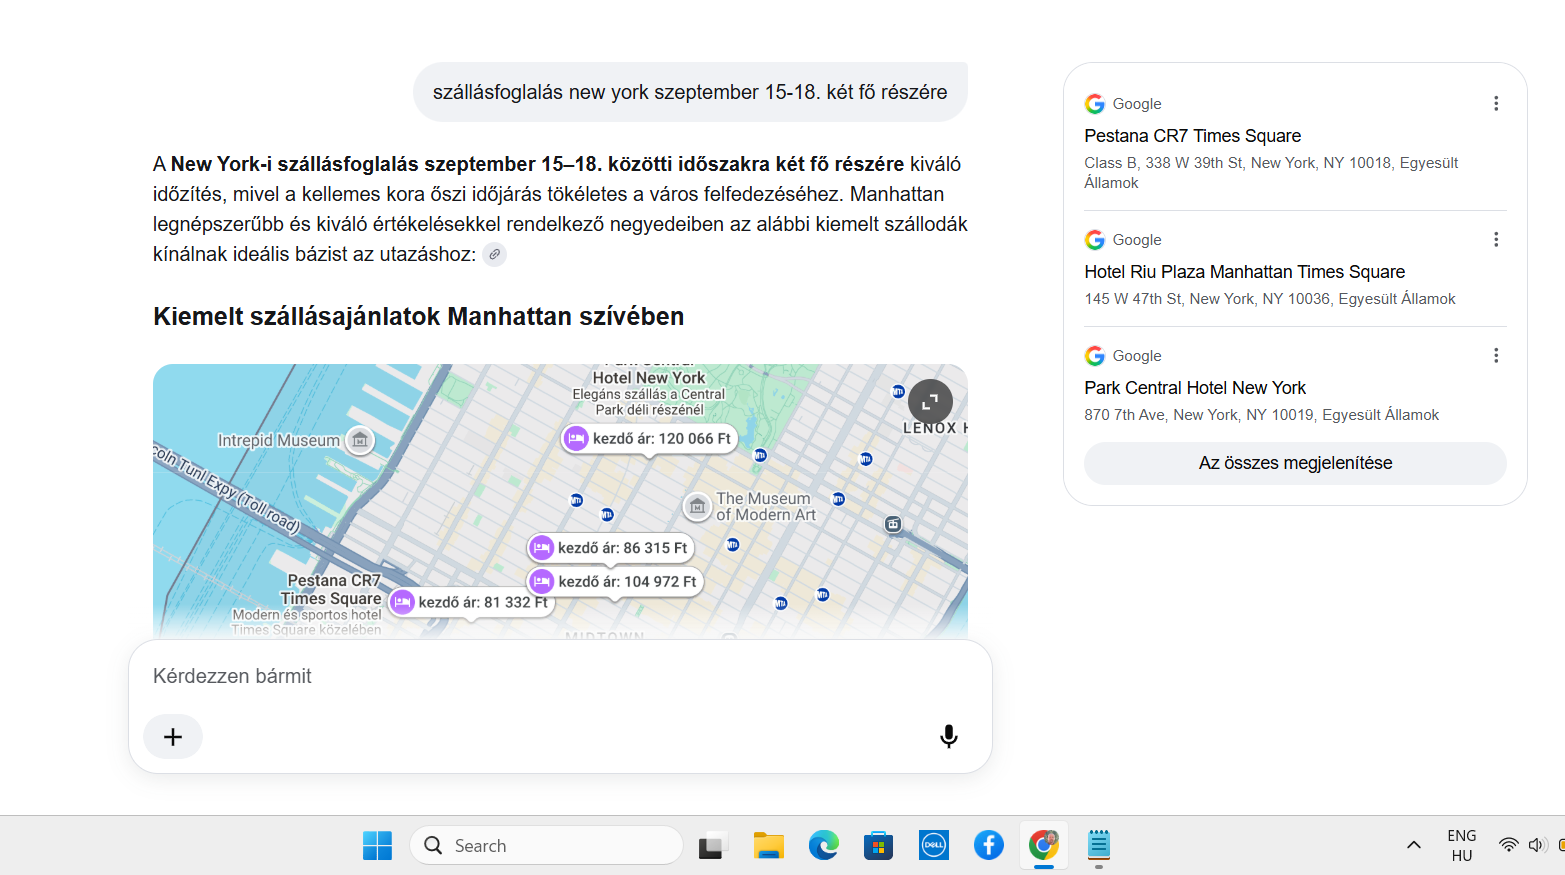Image resolution: width=1565 pixels, height=875 pixels.
Task: Click the taskbar Search box
Action: [x=546, y=846]
